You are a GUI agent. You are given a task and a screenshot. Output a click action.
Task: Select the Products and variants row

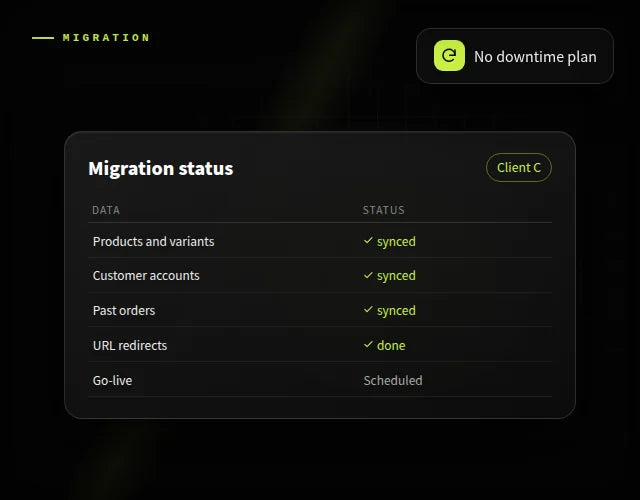click(x=320, y=241)
